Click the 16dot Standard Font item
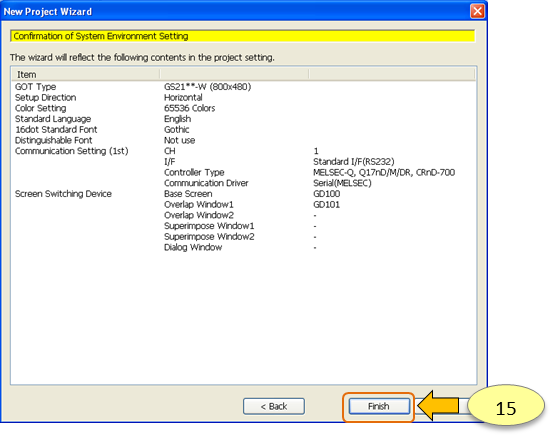 pyautogui.click(x=56, y=130)
